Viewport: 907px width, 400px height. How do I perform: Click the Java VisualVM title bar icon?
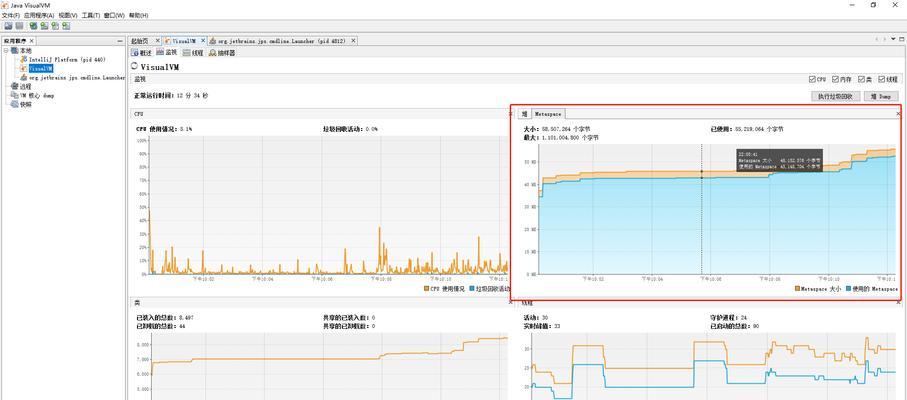[5, 5]
